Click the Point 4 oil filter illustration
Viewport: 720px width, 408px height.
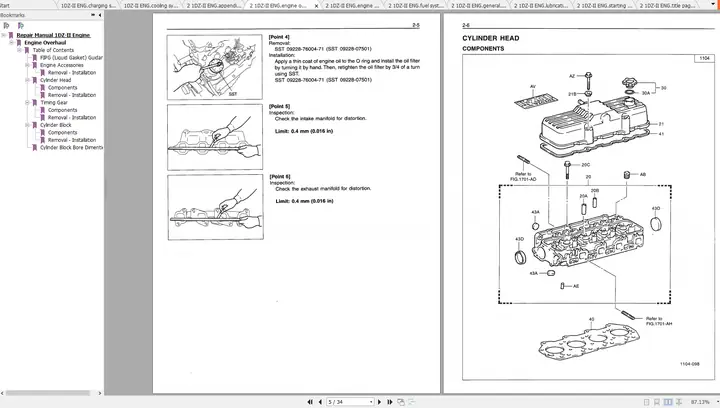click(214, 67)
